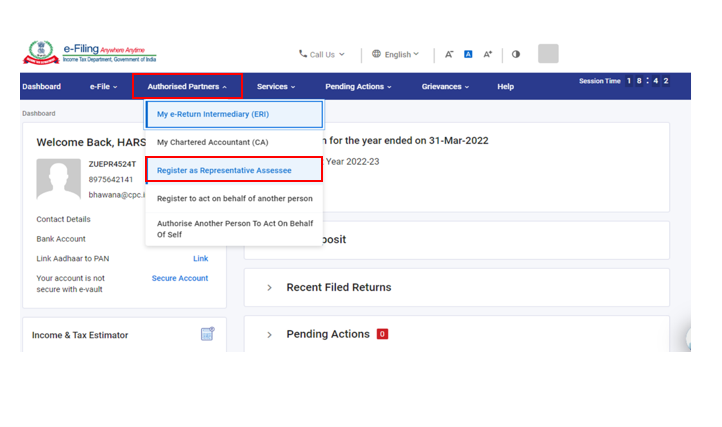The image size is (722, 427).
Task: Go to the Dashboard tab
Action: [41, 87]
